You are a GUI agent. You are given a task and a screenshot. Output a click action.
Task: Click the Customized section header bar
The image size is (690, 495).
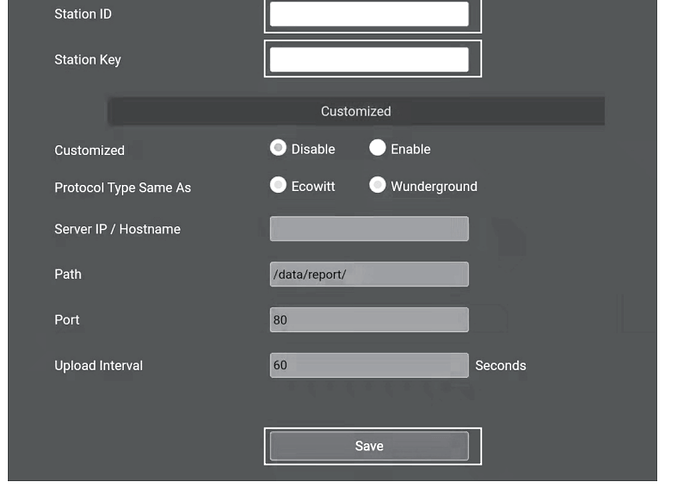pyautogui.click(x=356, y=111)
